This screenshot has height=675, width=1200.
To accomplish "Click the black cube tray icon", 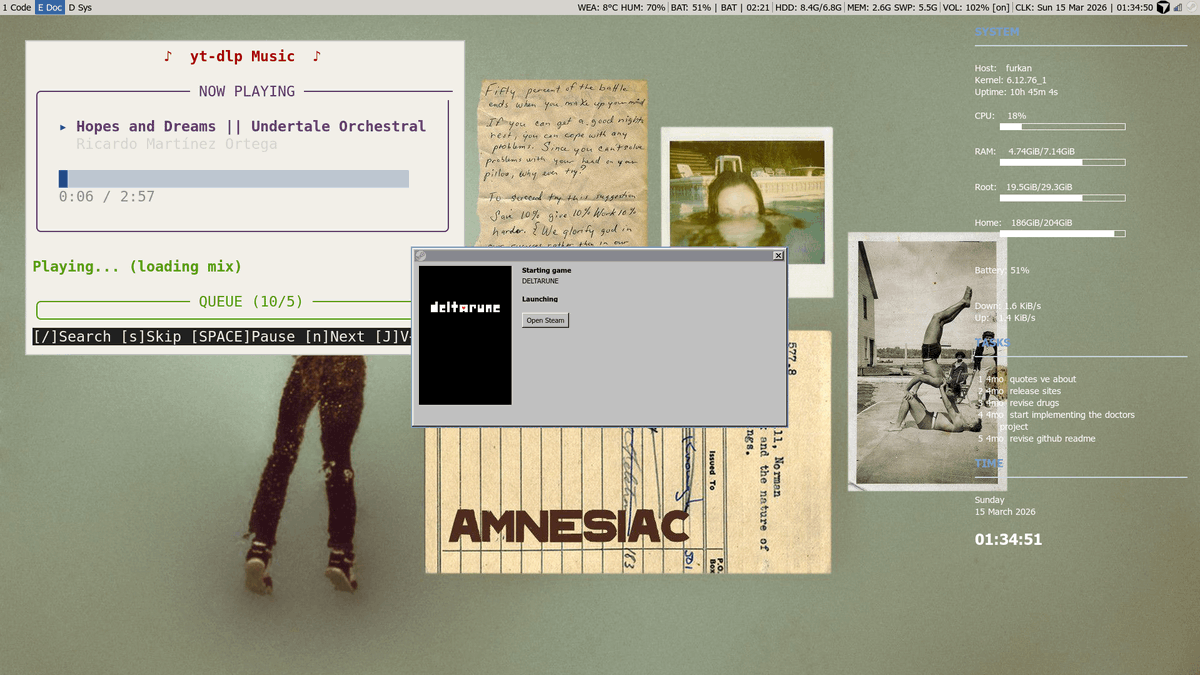I will (1163, 7).
